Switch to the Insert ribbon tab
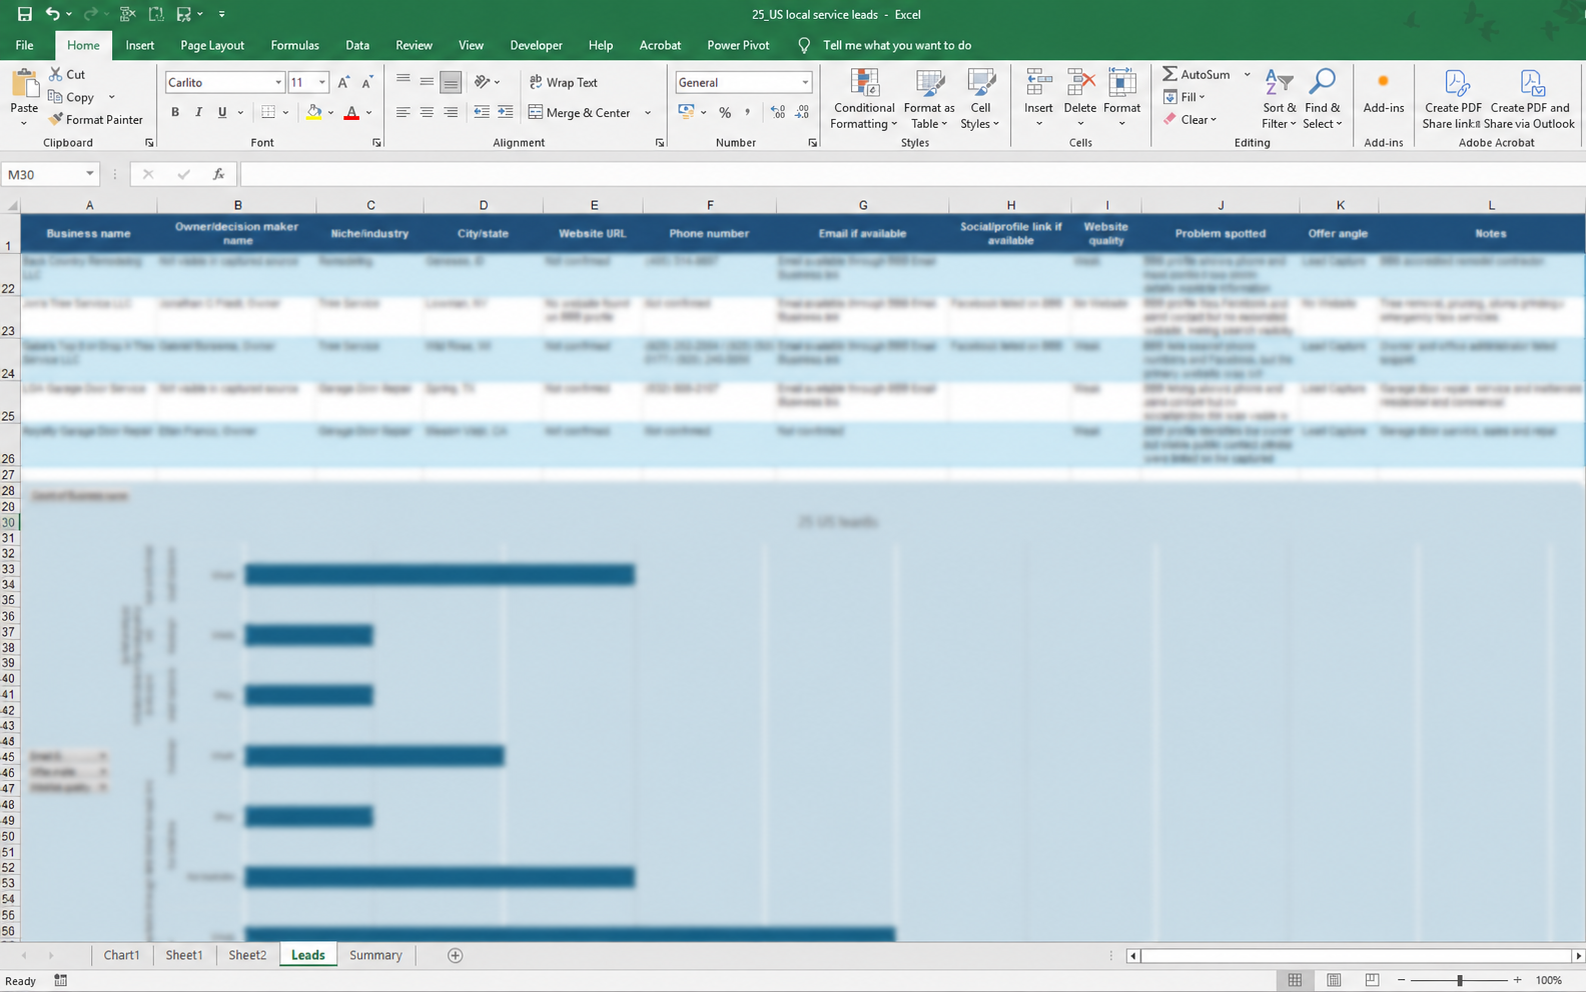This screenshot has width=1586, height=992. [x=140, y=45]
